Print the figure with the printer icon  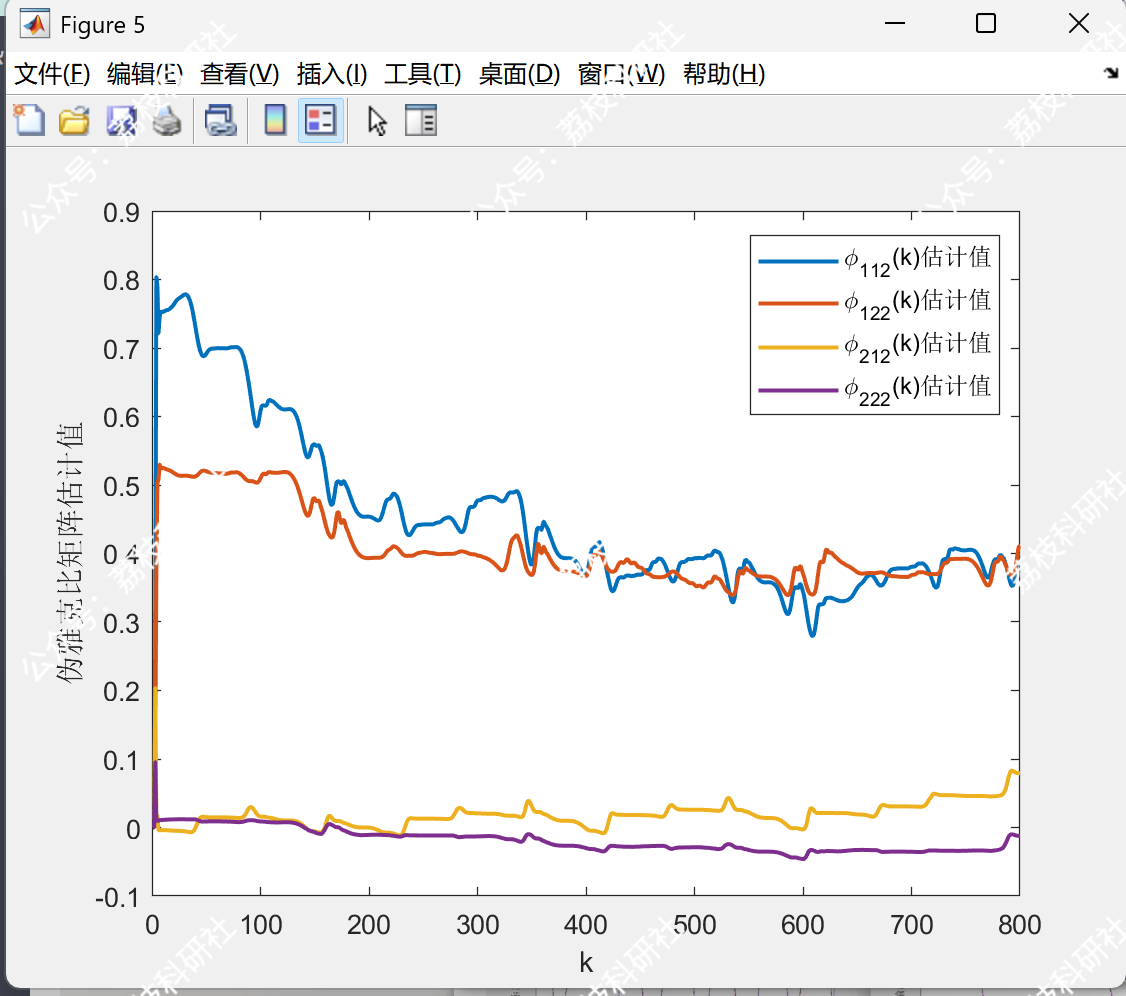(x=167, y=120)
